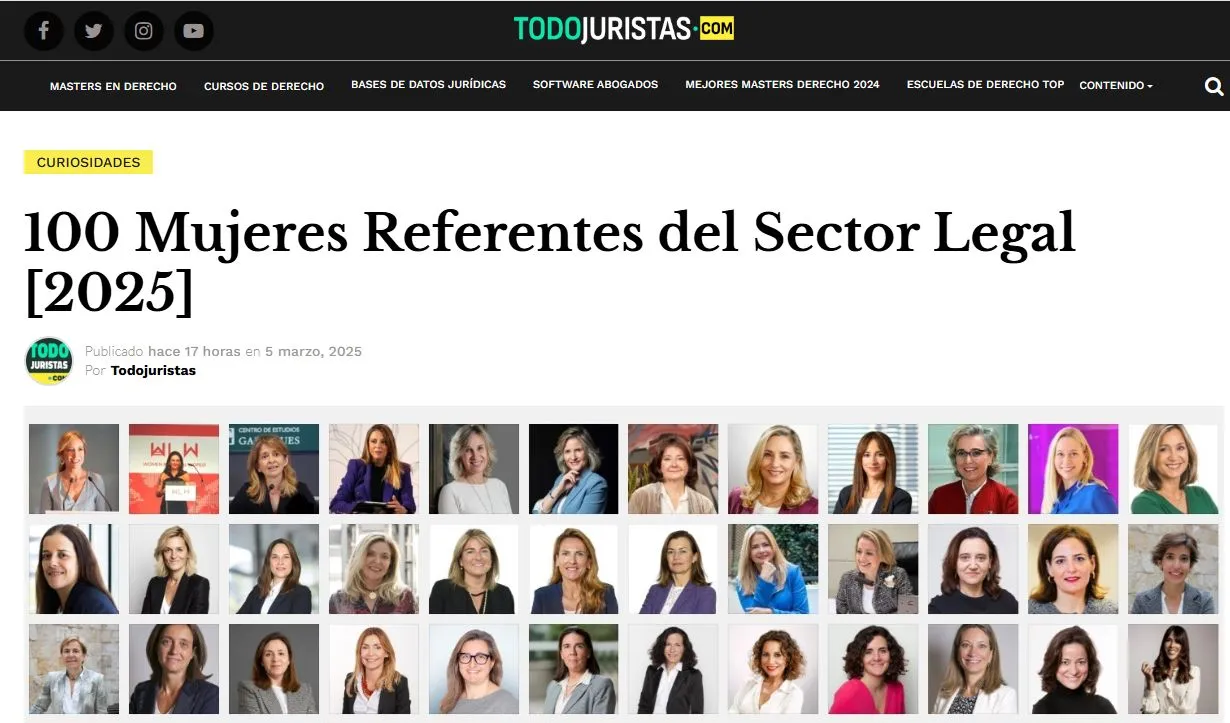Viewport: 1230px width, 723px height.
Task: Go to the TodoJuristas.com site logo
Action: pos(624,29)
